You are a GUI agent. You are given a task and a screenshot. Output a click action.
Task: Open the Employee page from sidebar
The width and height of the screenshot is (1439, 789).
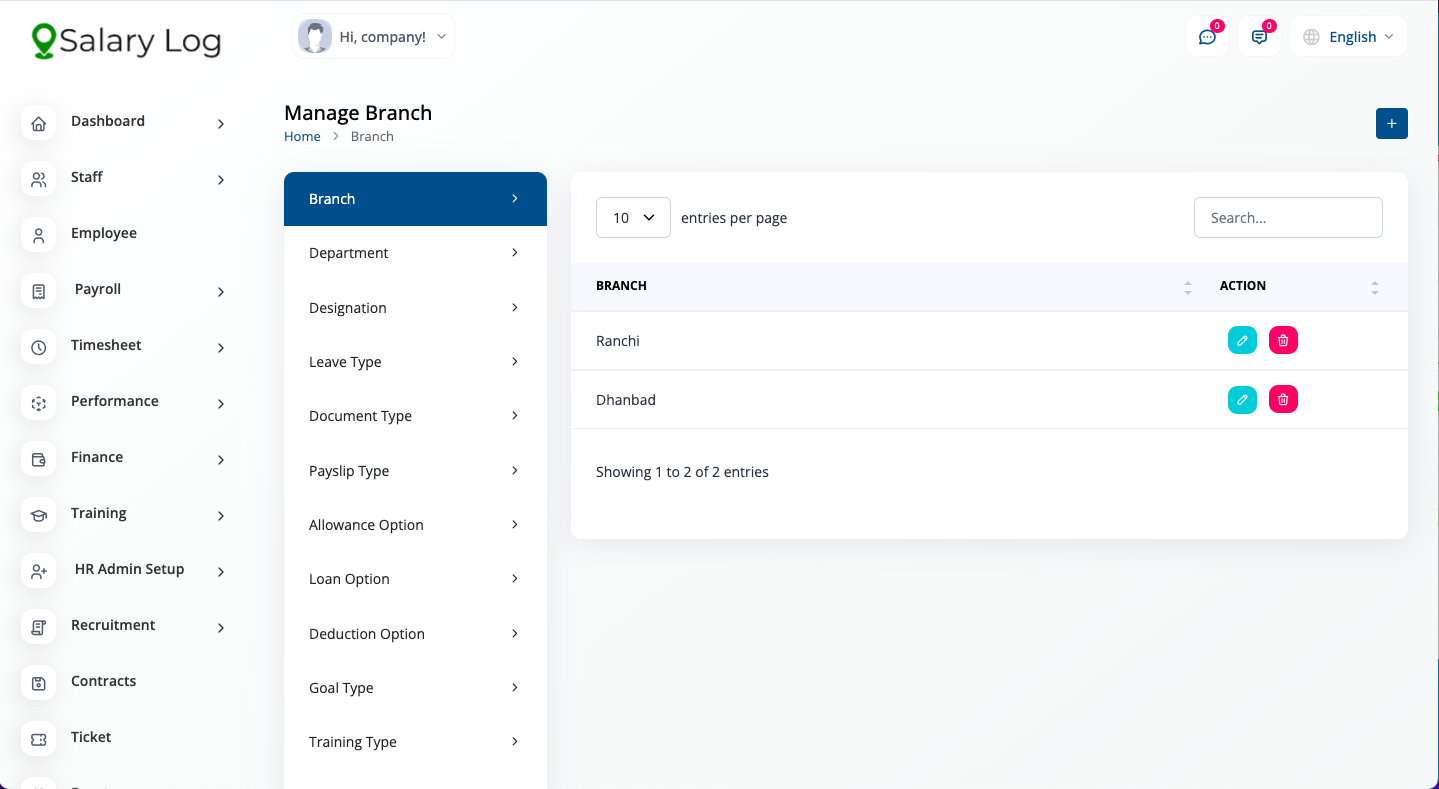pos(103,233)
